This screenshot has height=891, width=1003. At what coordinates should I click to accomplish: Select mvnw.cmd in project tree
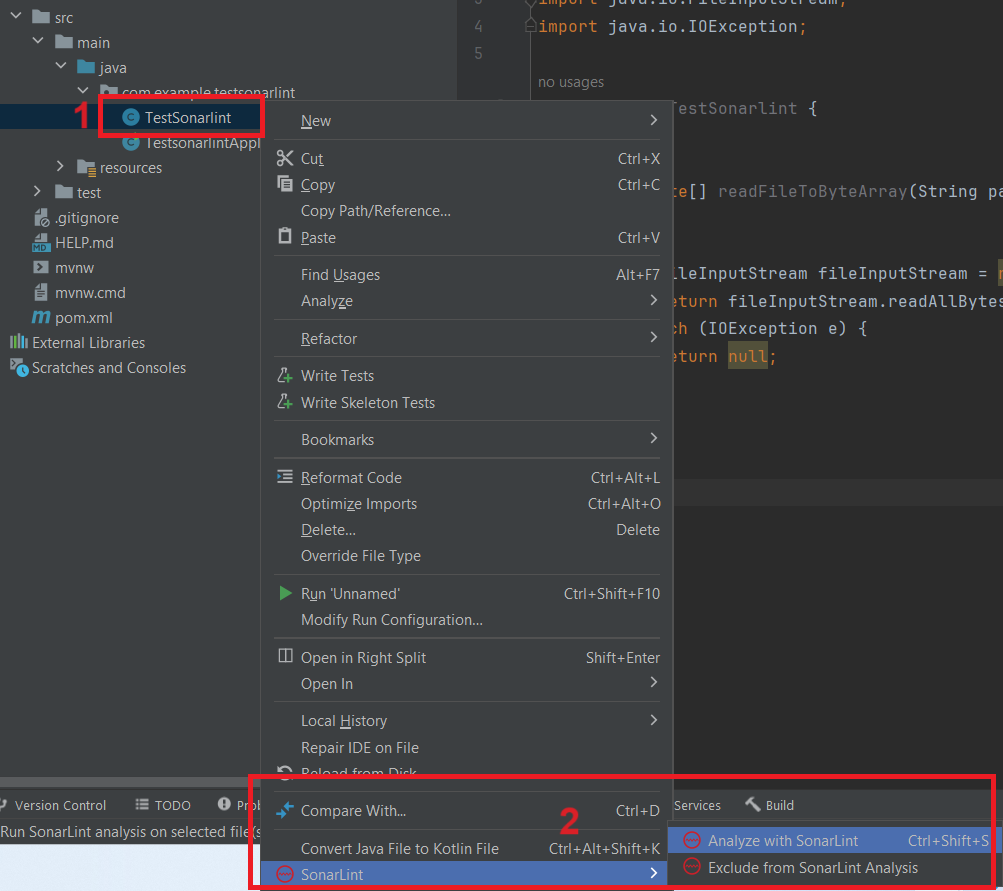point(90,293)
